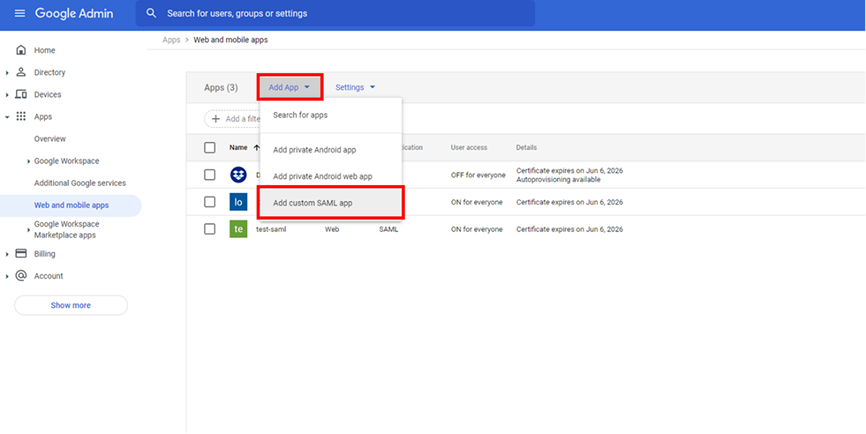Click the Directory person icon
The image size is (866, 434).
pos(21,72)
